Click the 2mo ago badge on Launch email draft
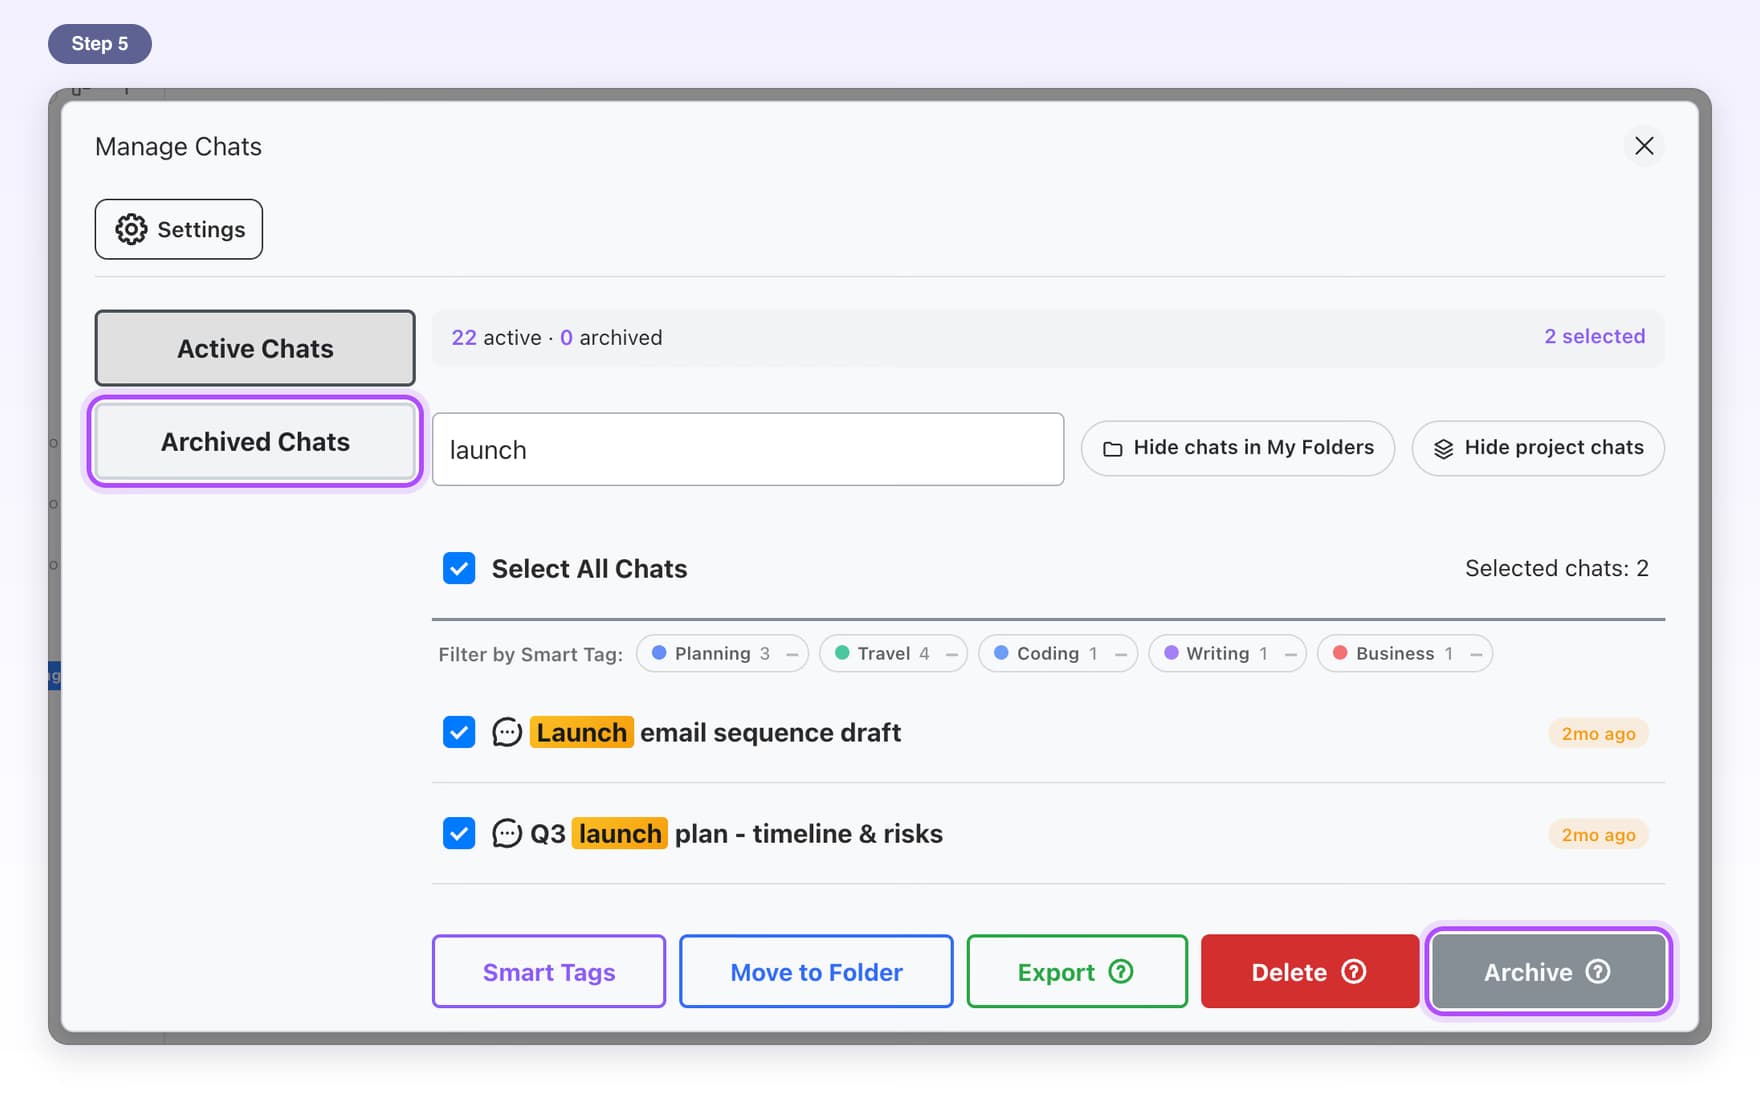 point(1598,733)
